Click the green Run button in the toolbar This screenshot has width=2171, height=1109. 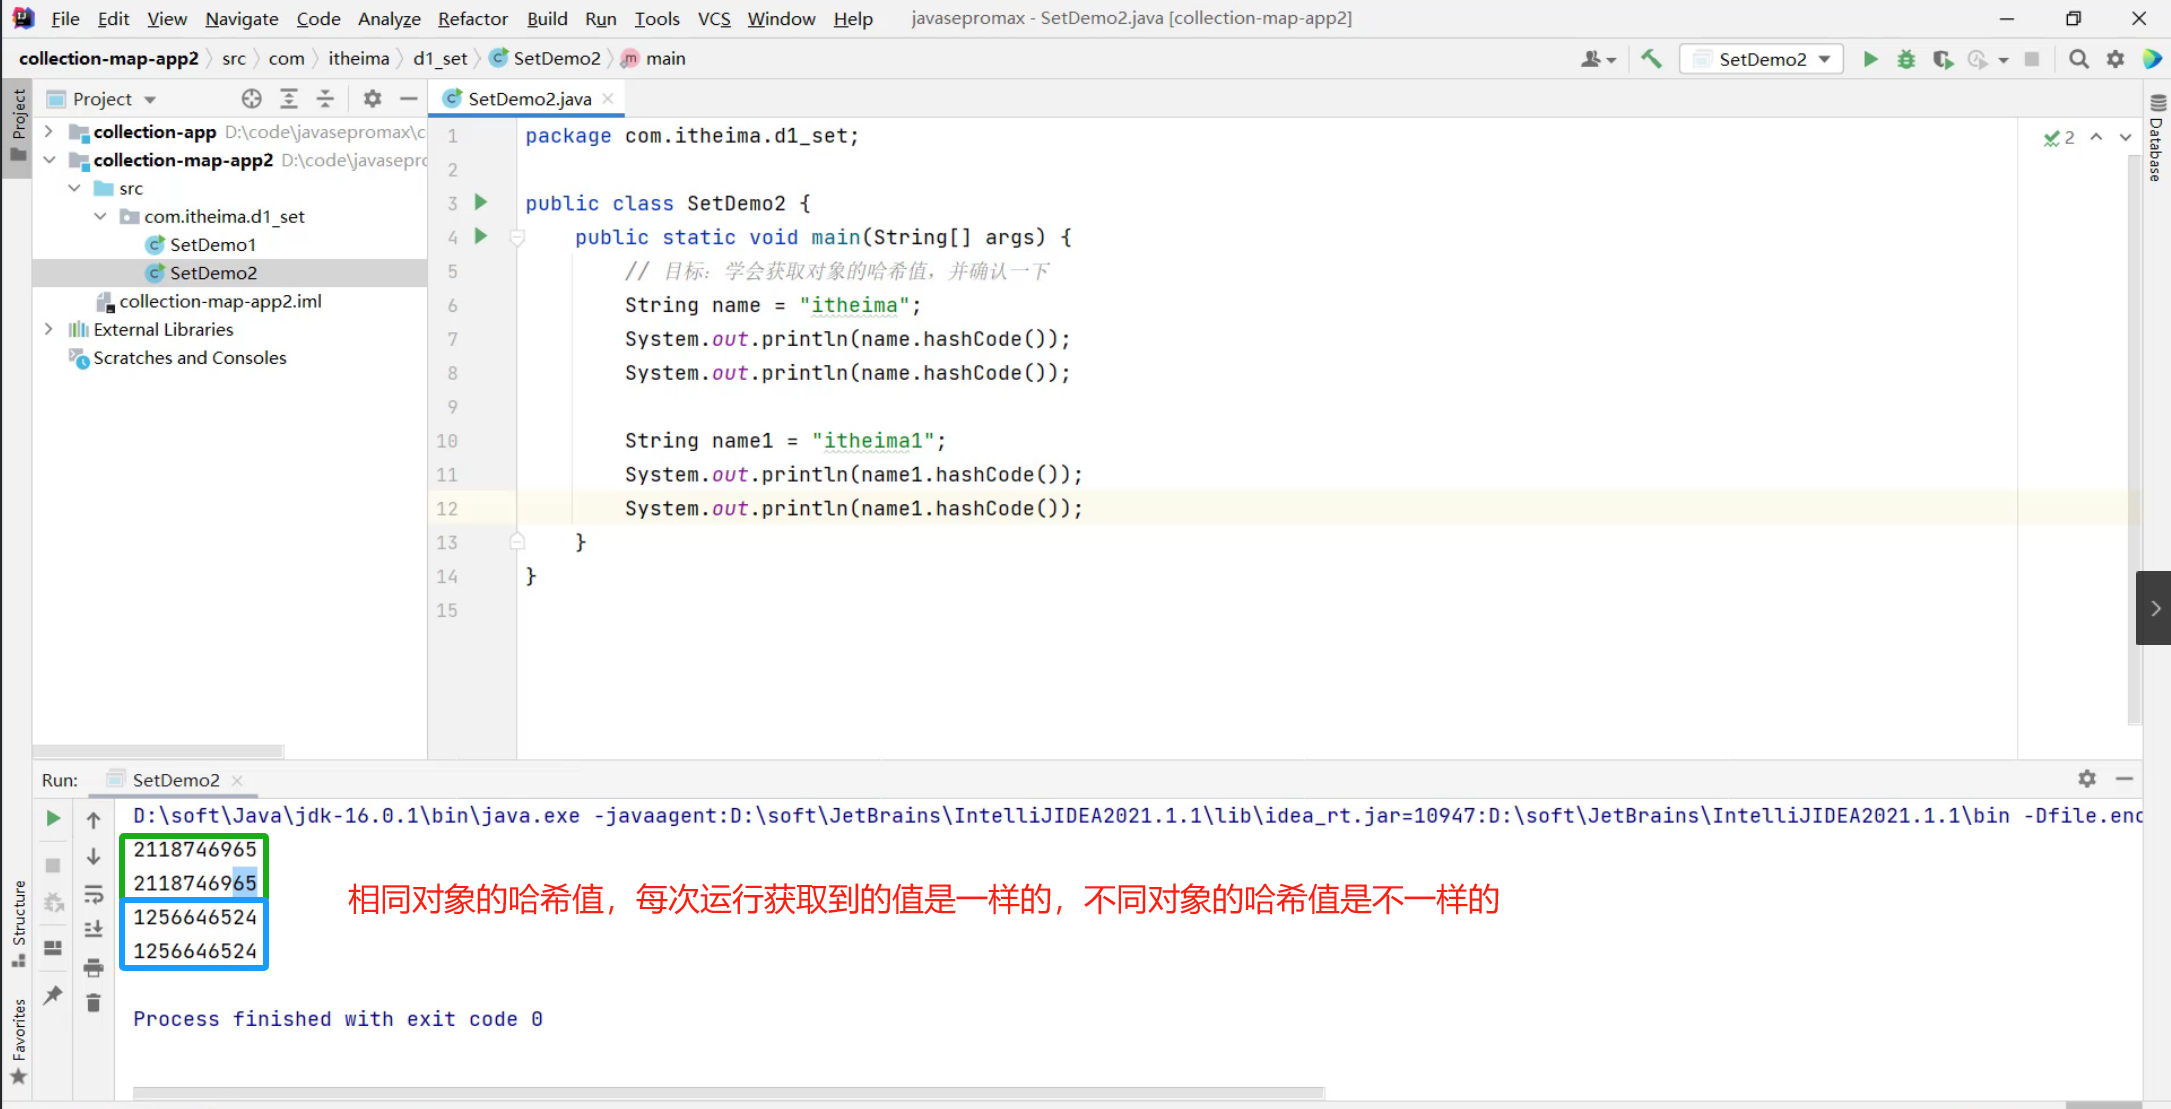pyautogui.click(x=1870, y=59)
